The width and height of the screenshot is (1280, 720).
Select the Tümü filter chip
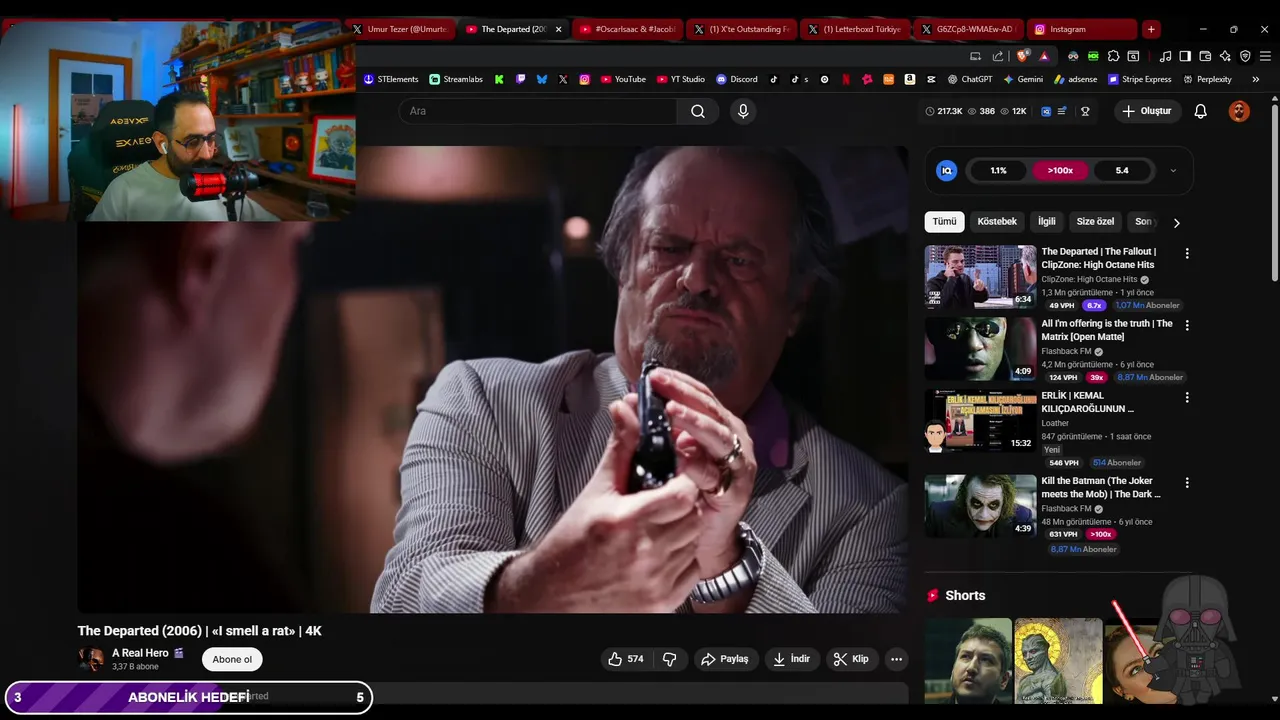pyautogui.click(x=944, y=221)
